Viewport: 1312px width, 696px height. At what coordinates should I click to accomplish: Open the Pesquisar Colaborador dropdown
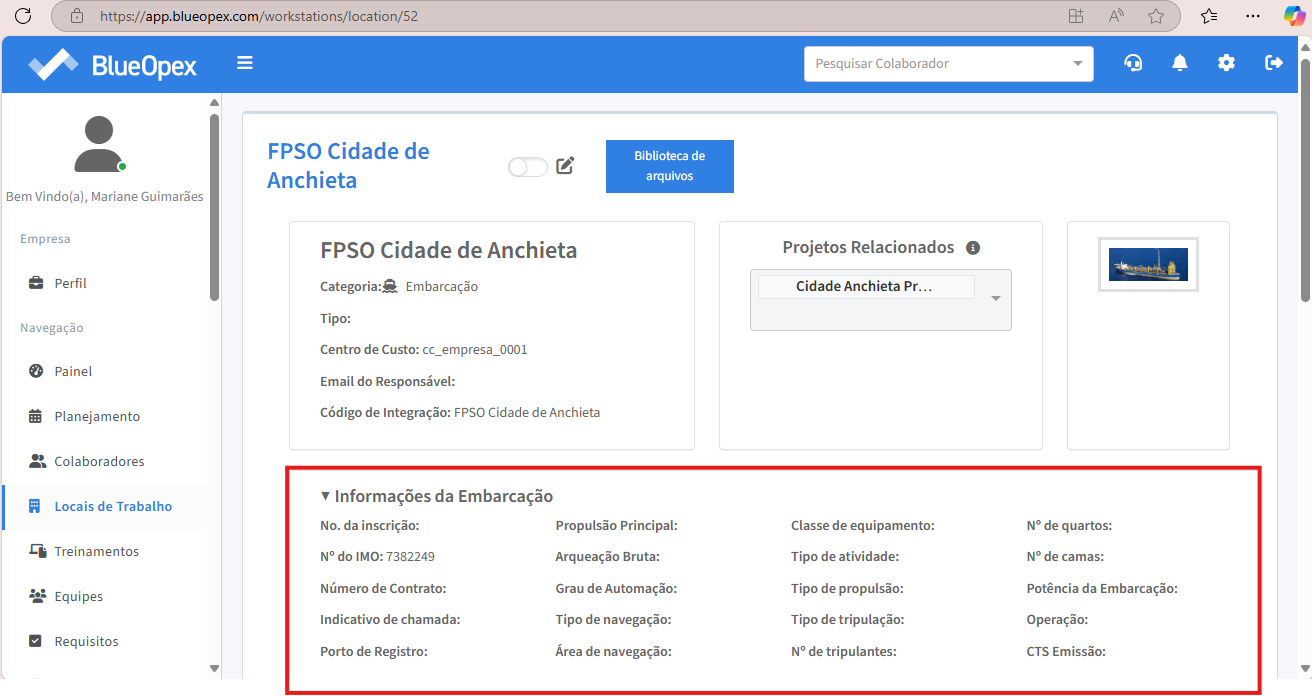[949, 63]
